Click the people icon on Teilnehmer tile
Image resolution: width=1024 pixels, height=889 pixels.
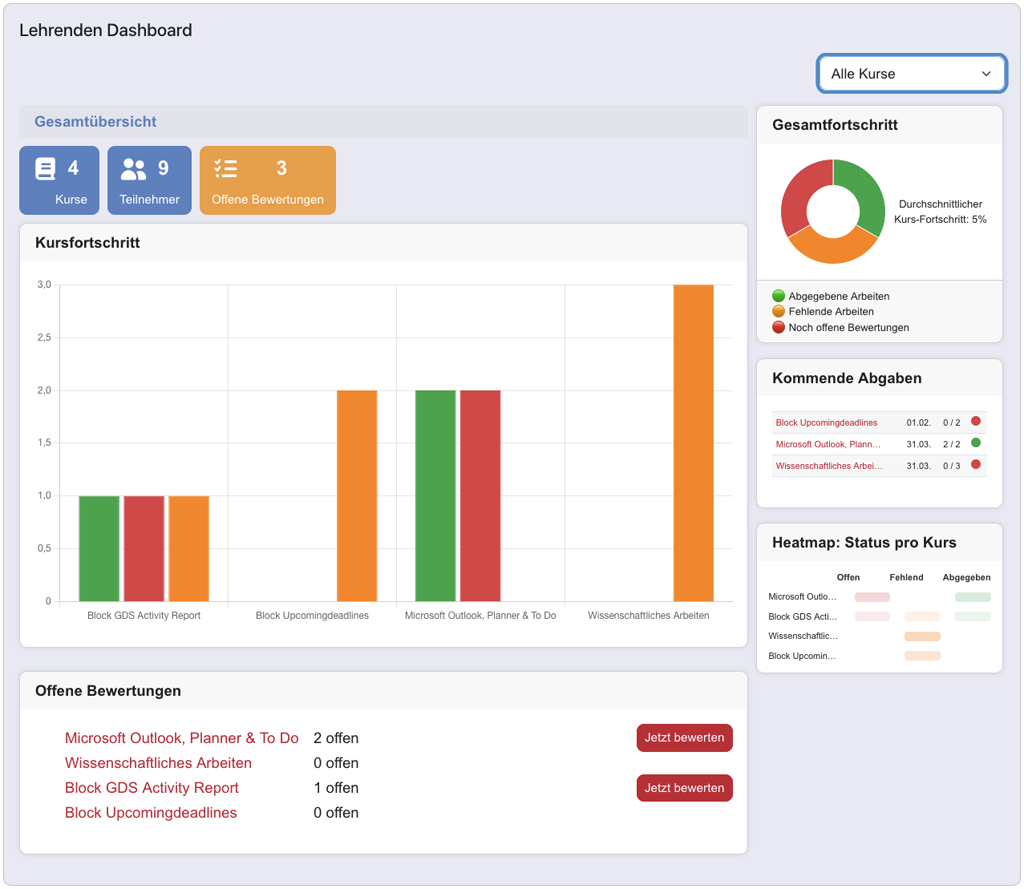[x=133, y=169]
